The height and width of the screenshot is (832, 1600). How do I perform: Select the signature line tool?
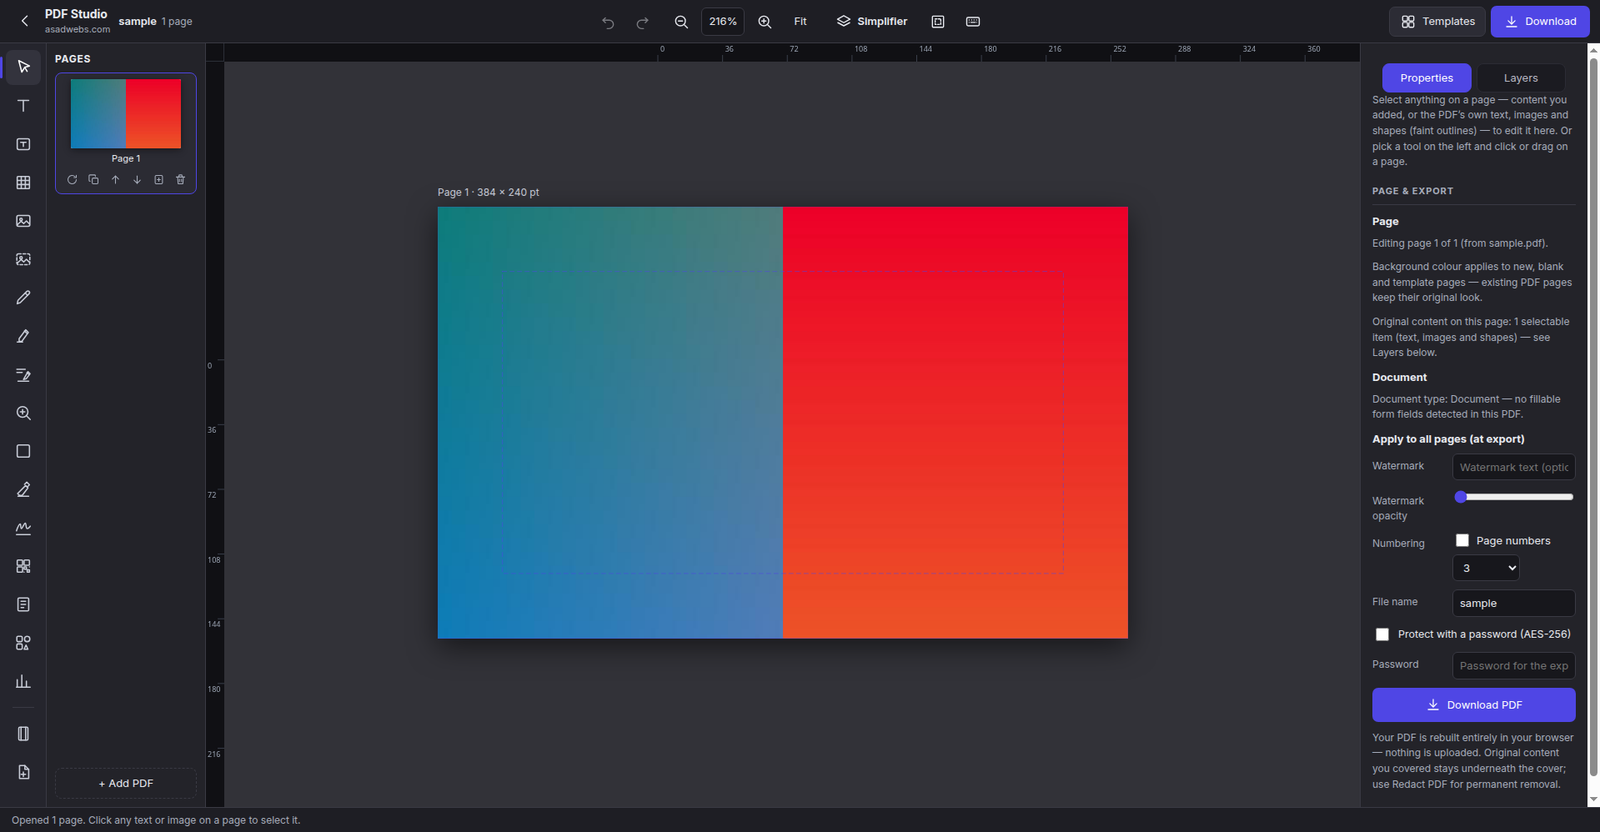(x=23, y=528)
